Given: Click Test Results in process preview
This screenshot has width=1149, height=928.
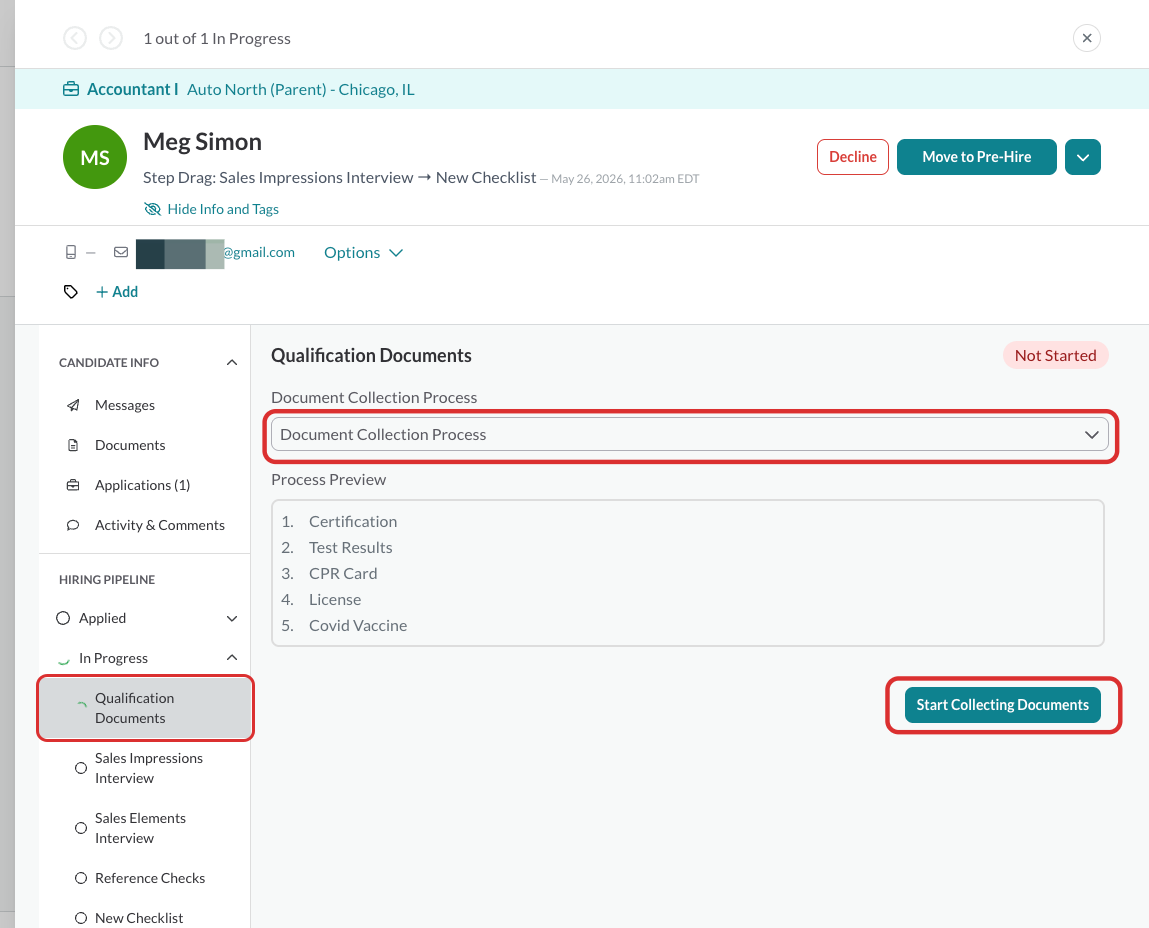Looking at the screenshot, I should click(350, 548).
